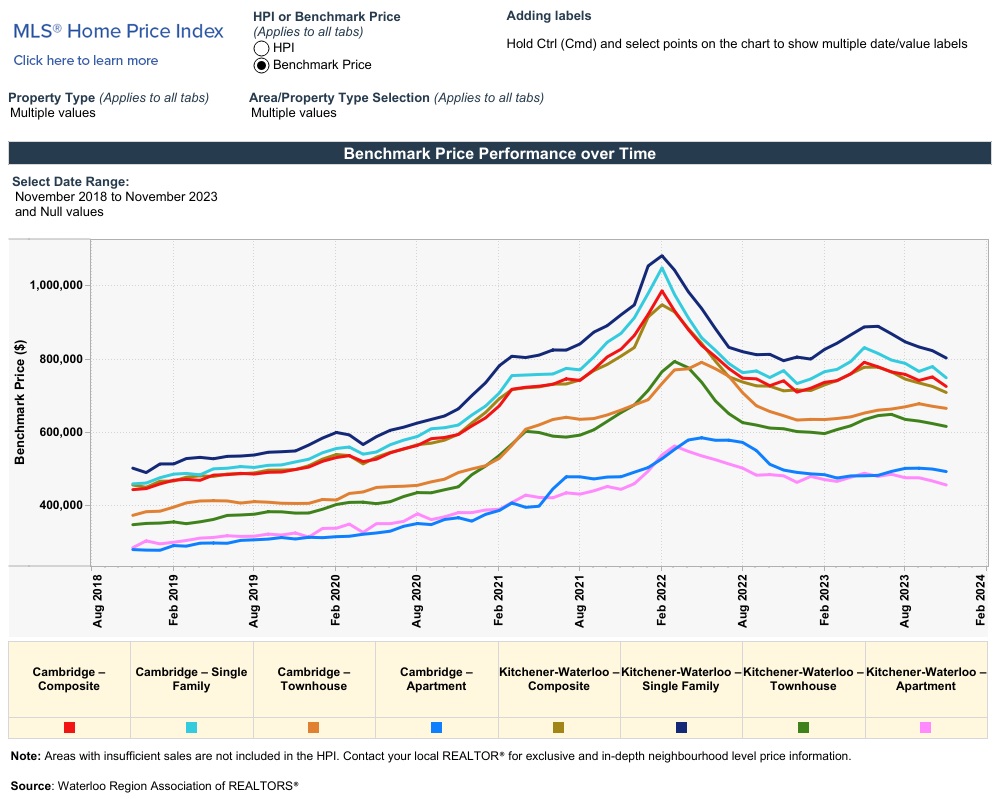The width and height of the screenshot is (998, 799).
Task: Click the red Cambridge Composite legend swatch
Action: (x=69, y=728)
